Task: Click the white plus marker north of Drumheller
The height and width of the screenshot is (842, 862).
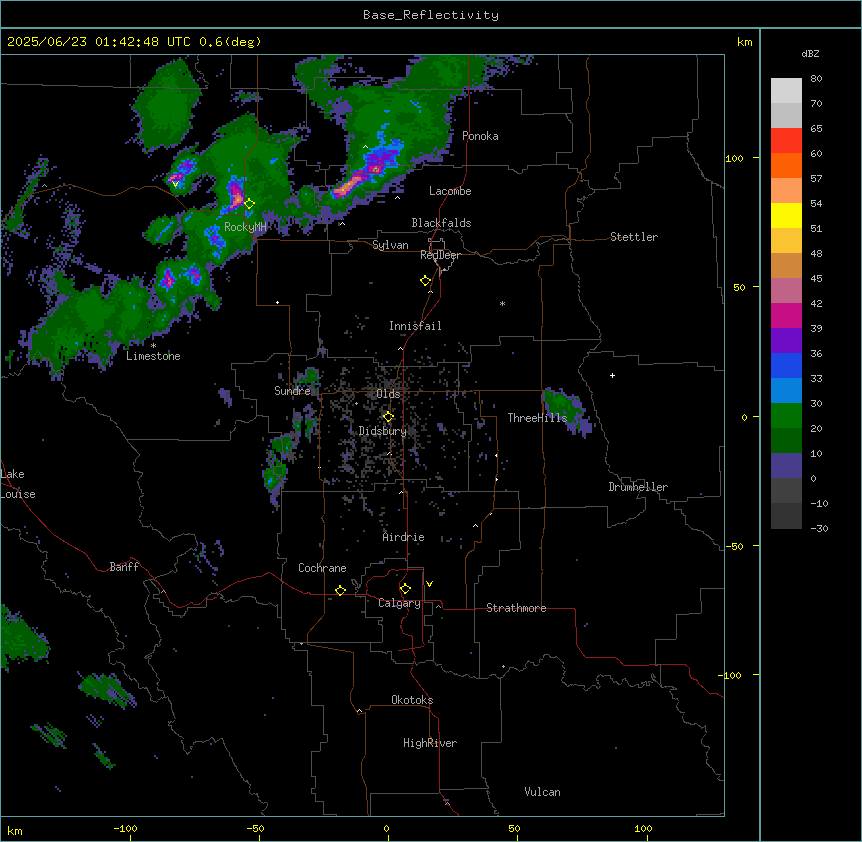Action: 612,375
